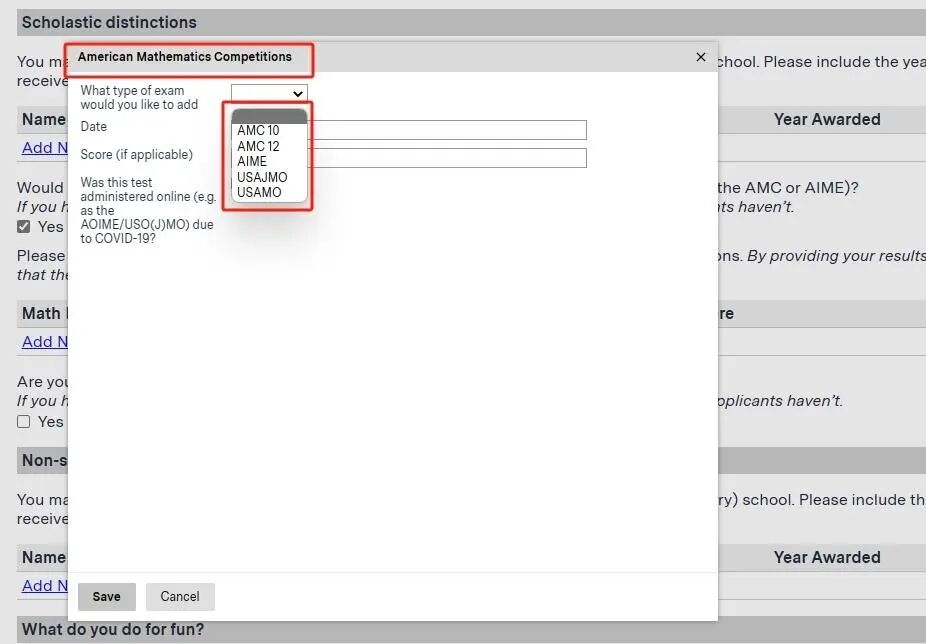Image resolution: width=926 pixels, height=644 pixels.
Task: Select AMC 10 from the exam list
Action: pyautogui.click(x=258, y=130)
